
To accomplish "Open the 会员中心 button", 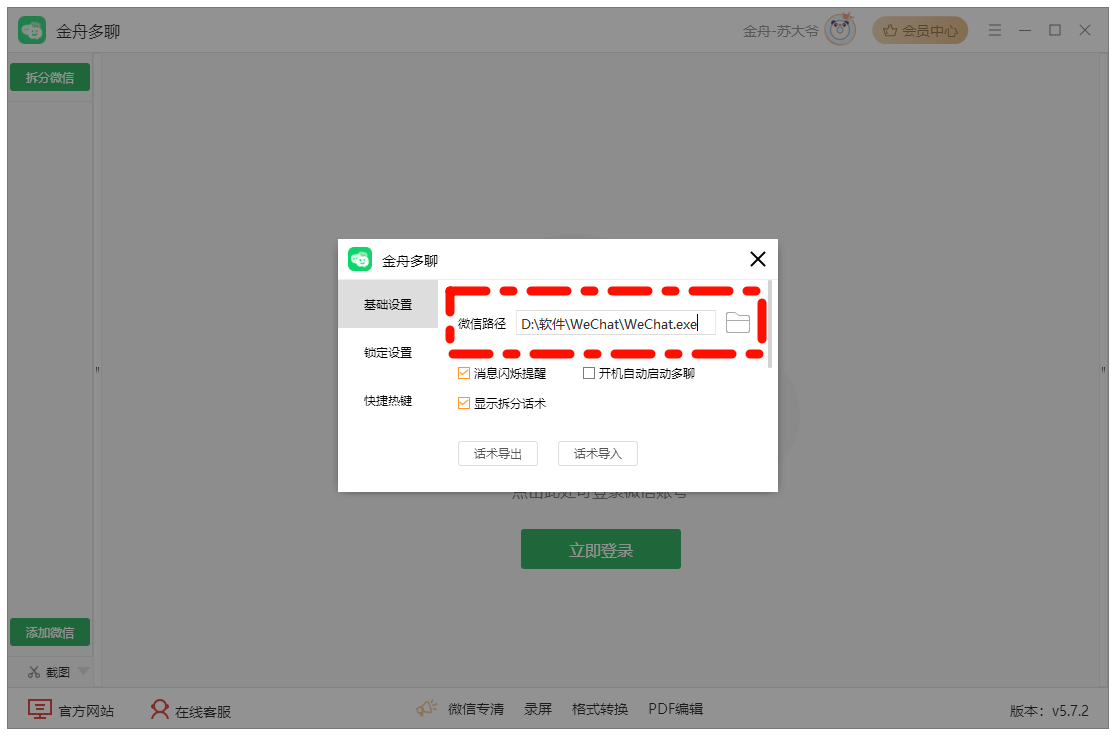I will coord(920,30).
